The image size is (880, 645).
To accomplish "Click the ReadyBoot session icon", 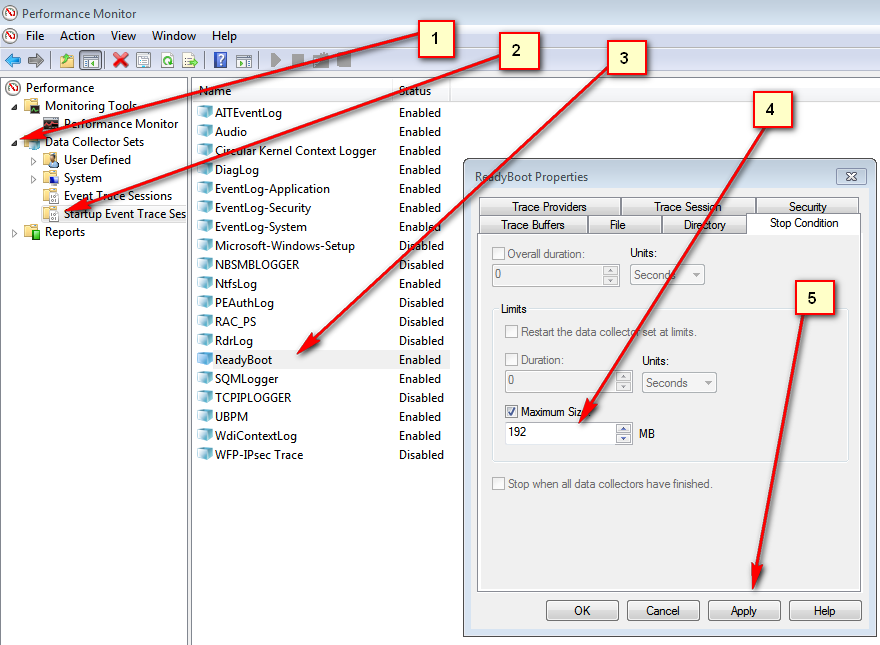I will [205, 359].
